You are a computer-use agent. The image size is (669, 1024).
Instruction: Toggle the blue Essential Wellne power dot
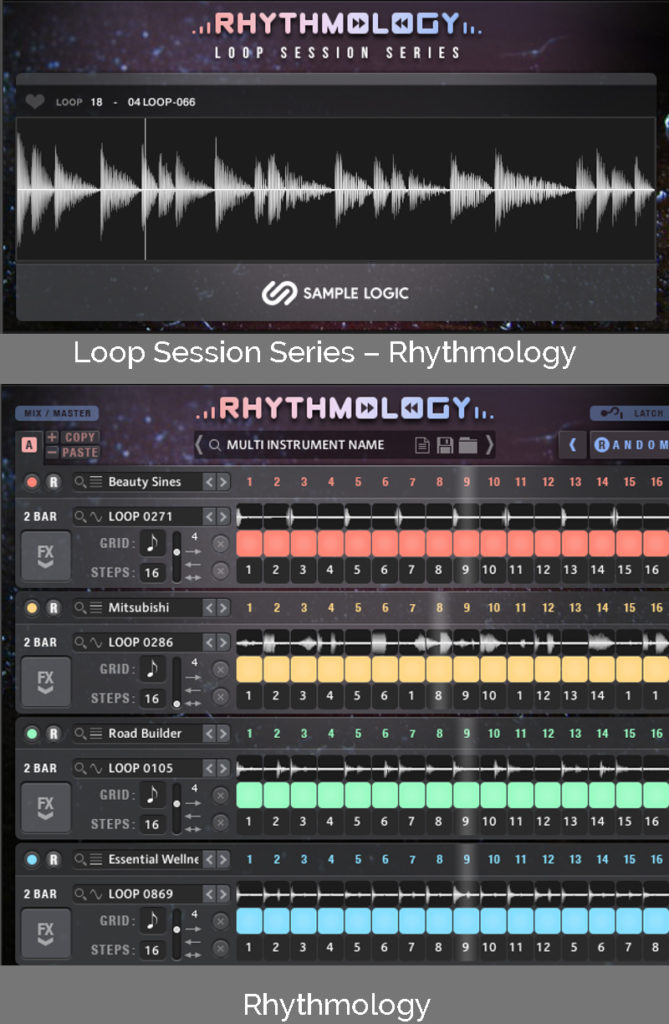pos(31,859)
